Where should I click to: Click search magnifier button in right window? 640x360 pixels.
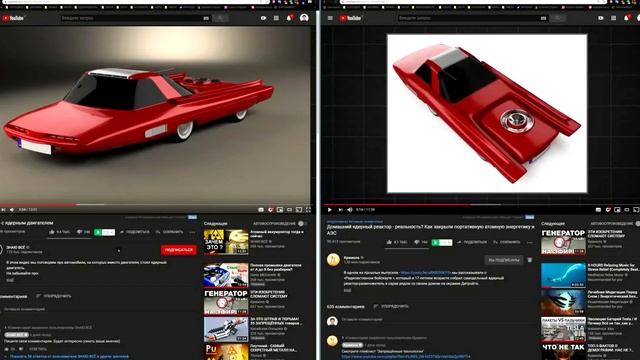[558, 18]
